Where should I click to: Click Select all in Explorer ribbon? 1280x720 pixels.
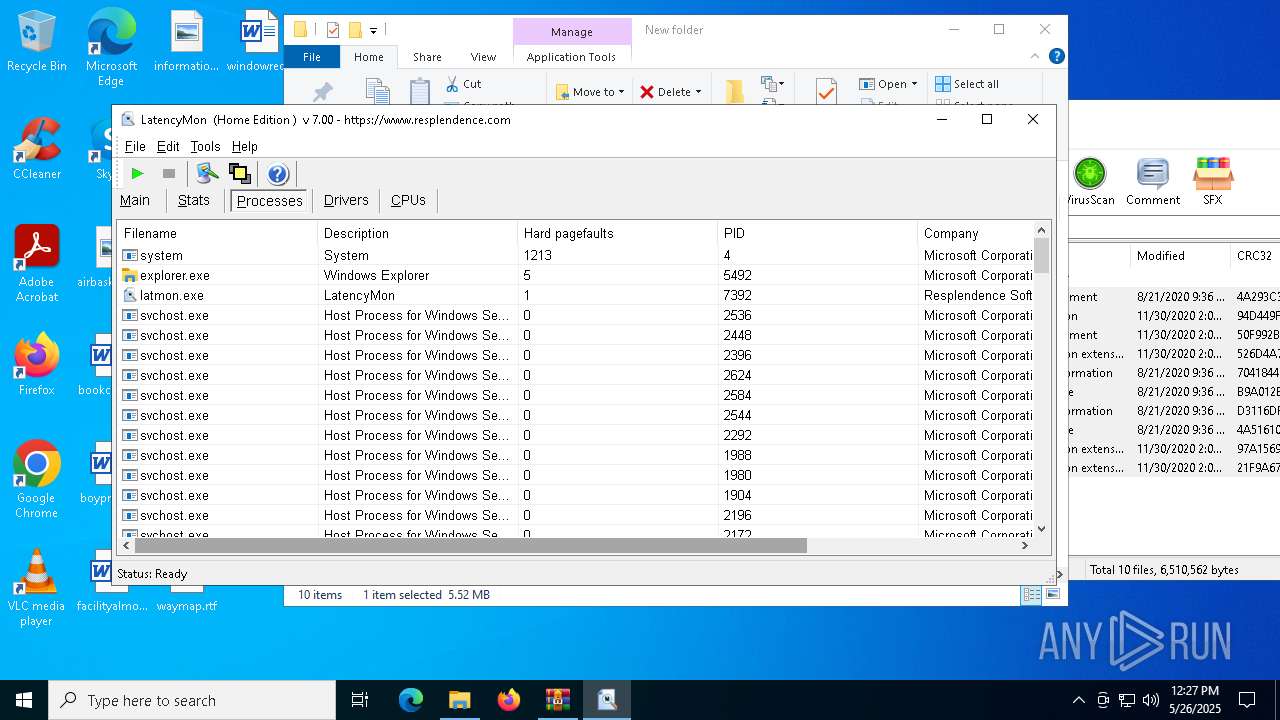968,84
